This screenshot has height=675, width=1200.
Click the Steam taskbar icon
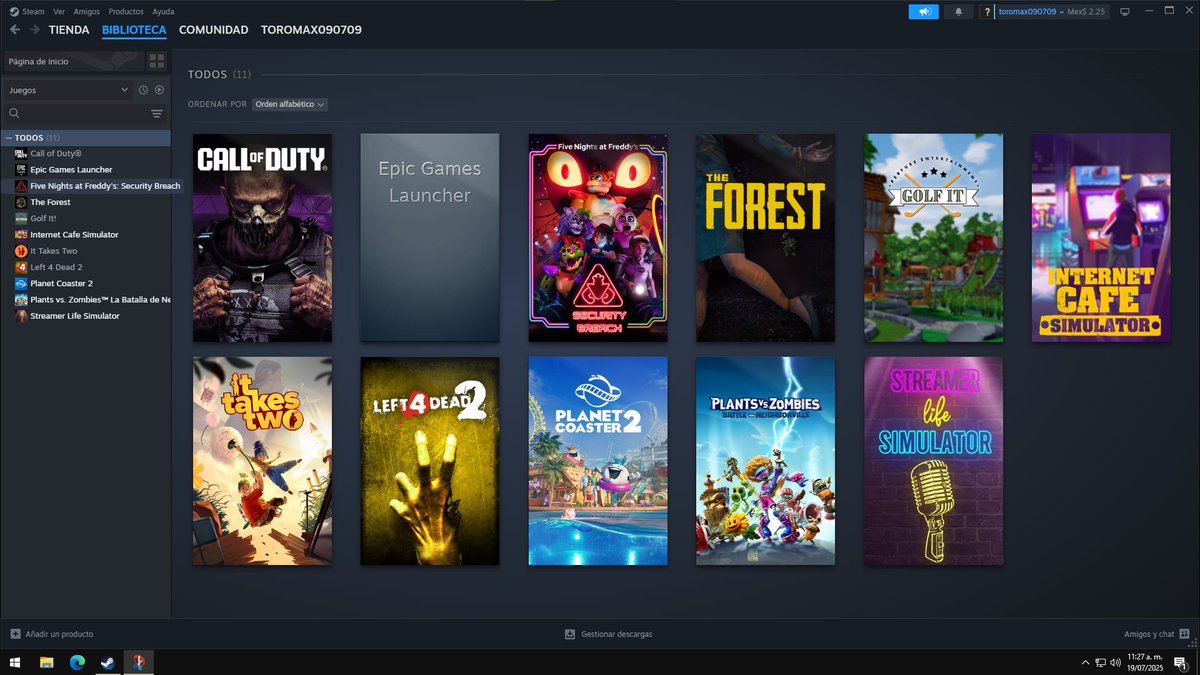point(107,662)
